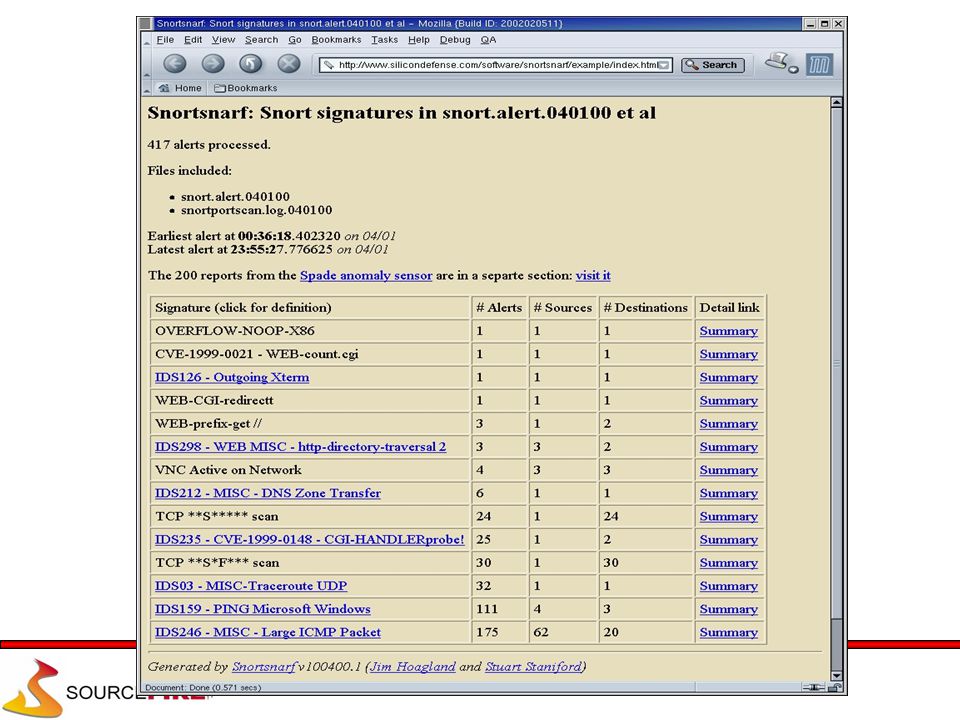Open the Bookmarks folder in personal toolbar

pyautogui.click(x=246, y=88)
